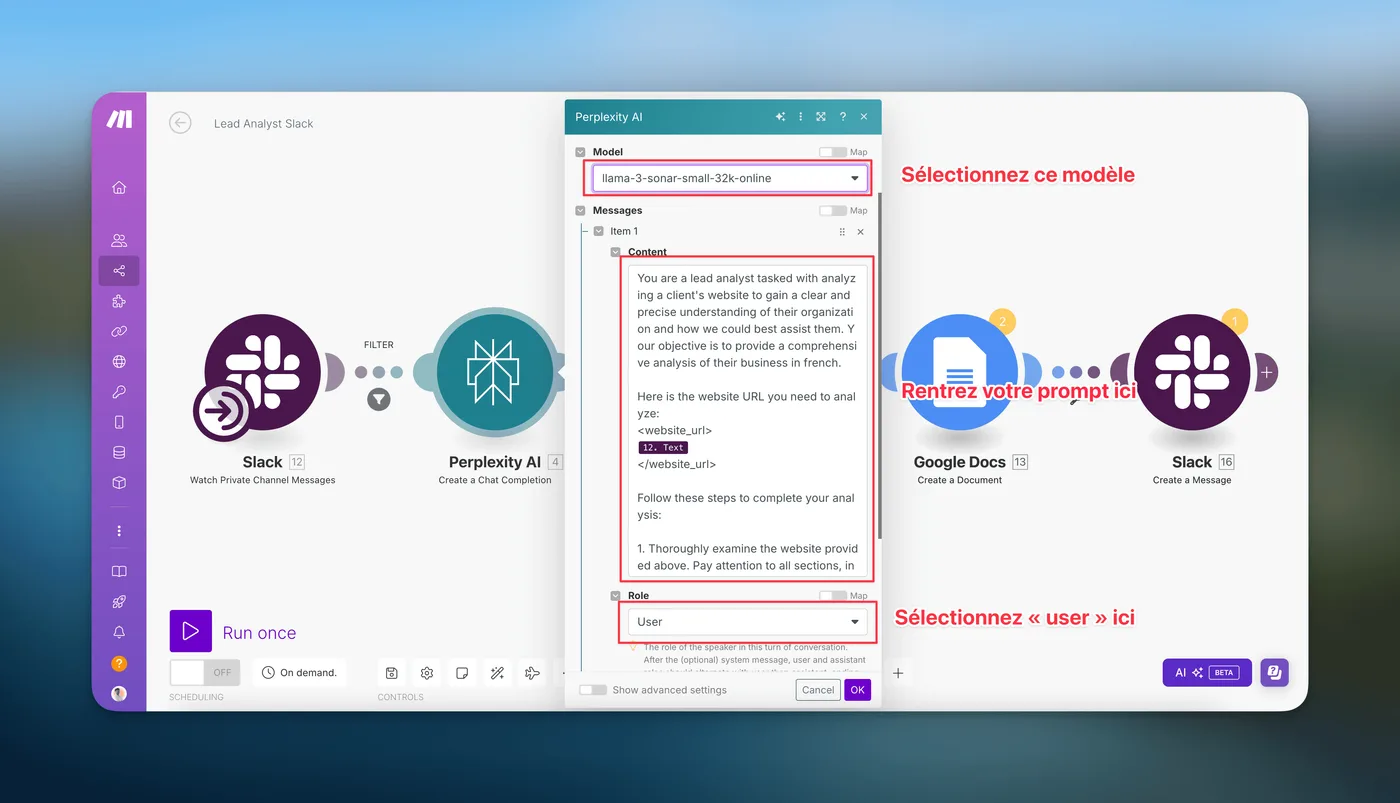Open the Notes sticky-note control icon
The height and width of the screenshot is (803, 1400).
462,673
